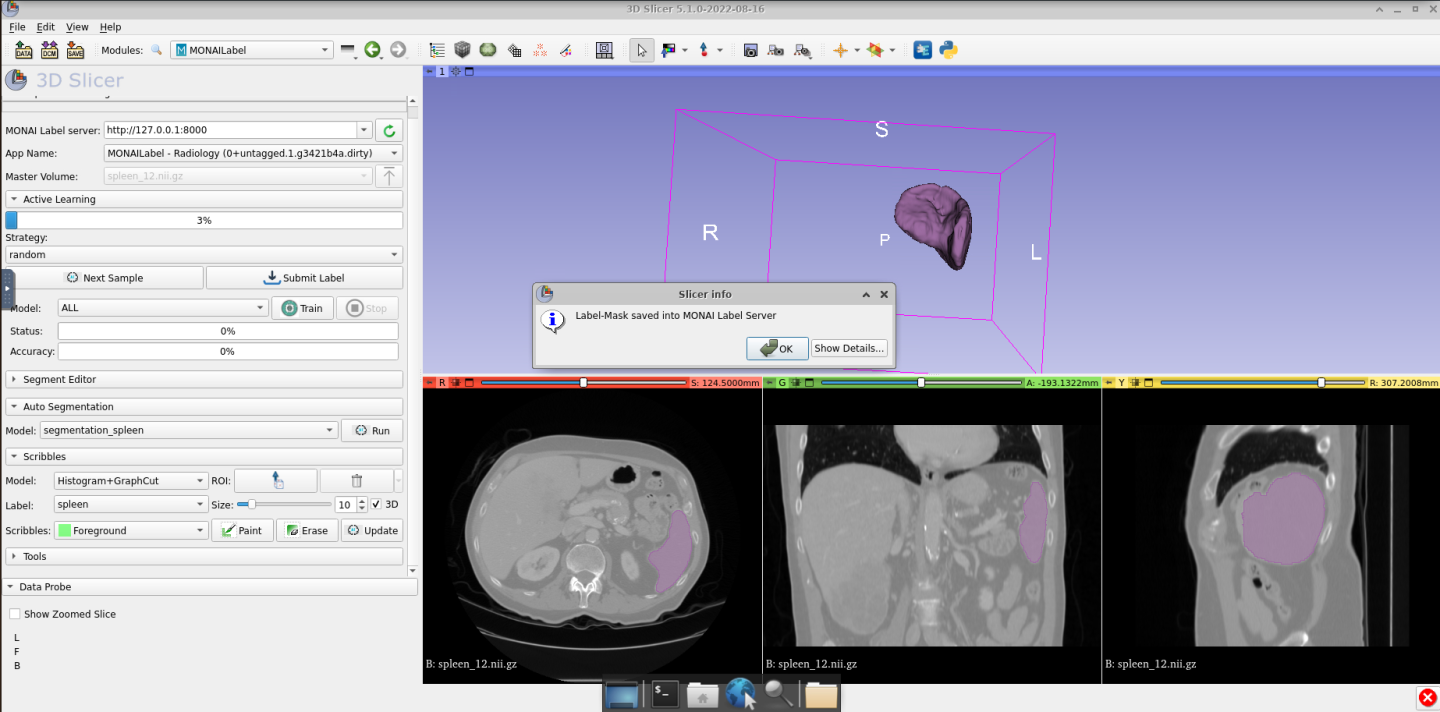Viewport: 1440px width, 712px height.
Task: Open the View menu
Action: tap(77, 27)
